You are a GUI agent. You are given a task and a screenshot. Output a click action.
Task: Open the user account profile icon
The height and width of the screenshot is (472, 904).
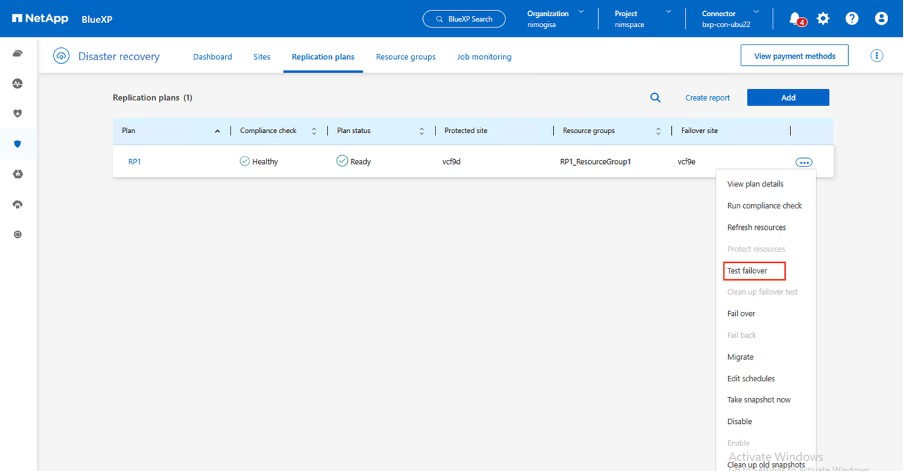click(x=881, y=18)
